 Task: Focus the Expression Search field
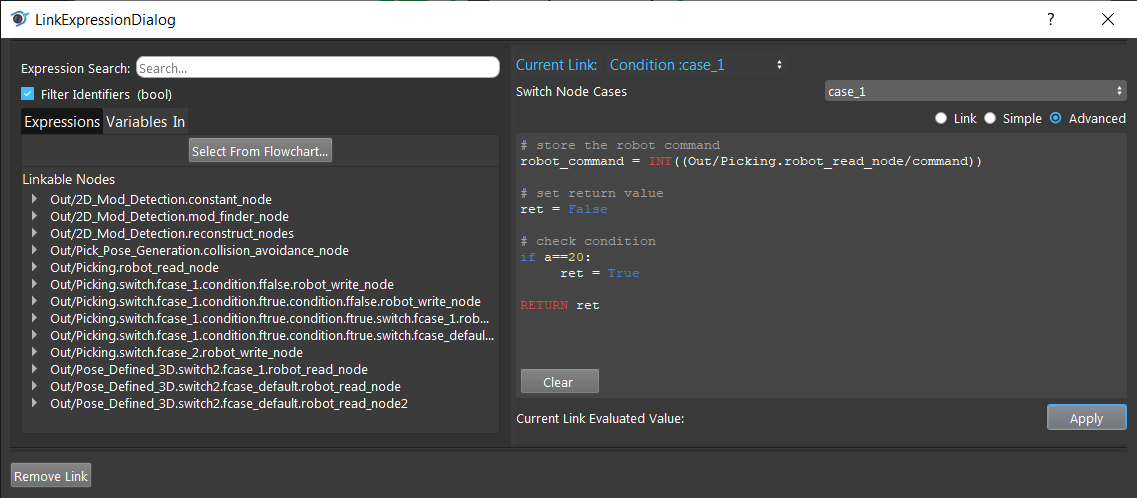(318, 67)
